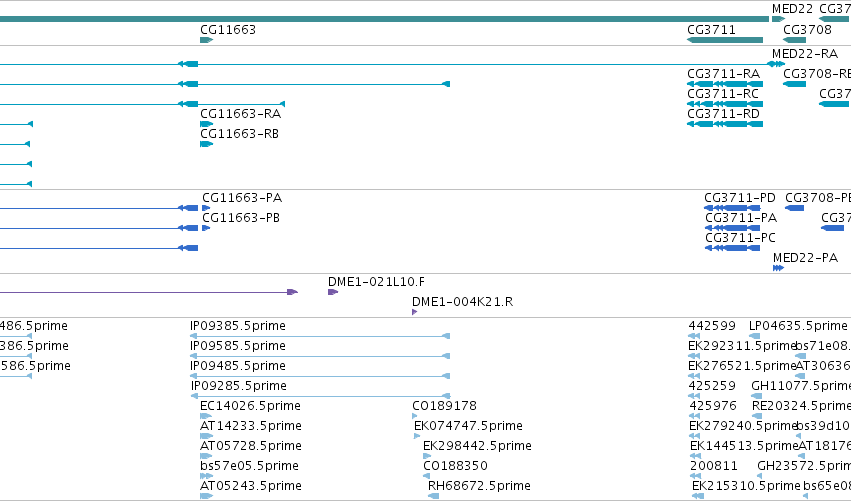Select the long teal gene bar at top
Viewport: 851px width, 501px height.
click(x=384, y=19)
